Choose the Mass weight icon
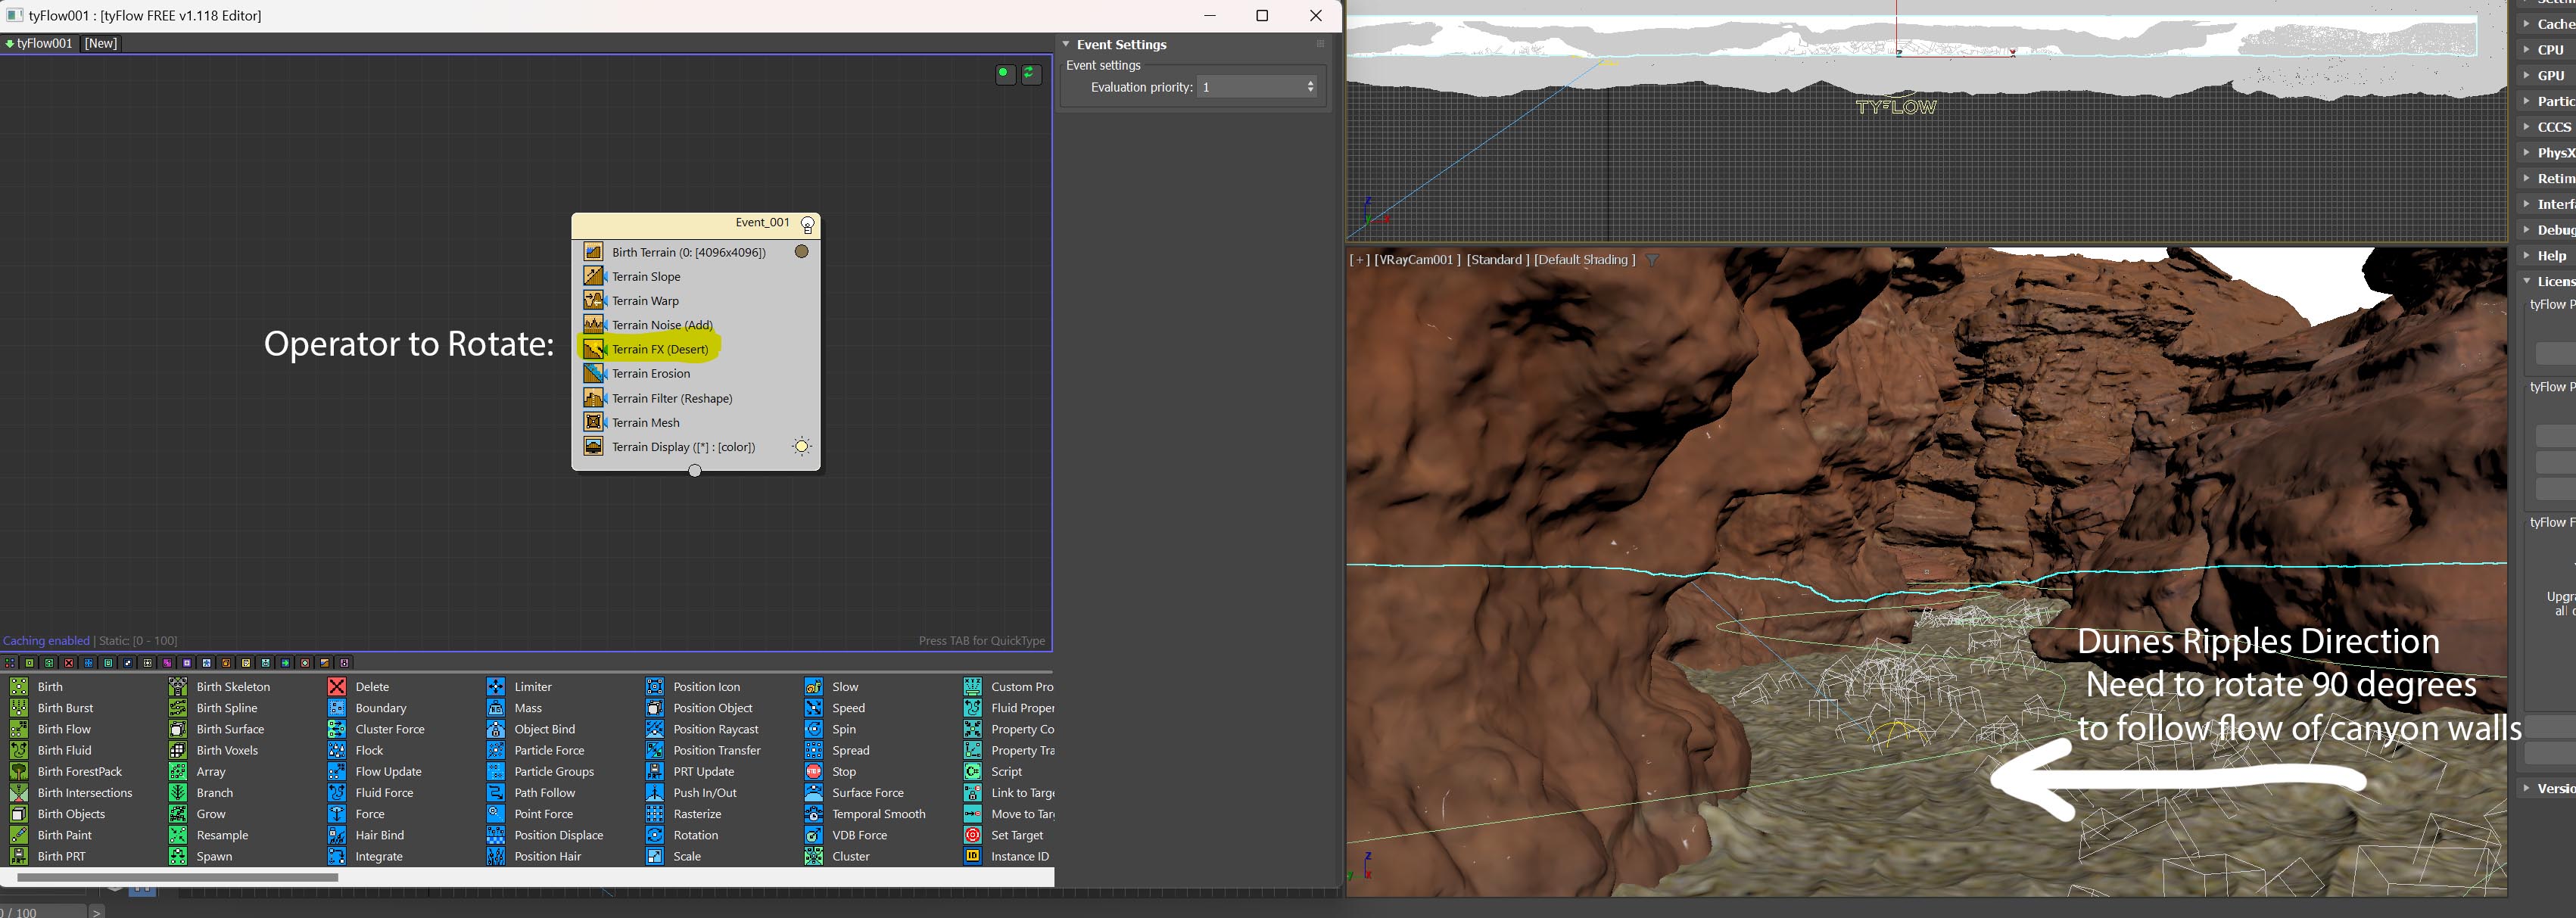This screenshot has height=918, width=2576. coord(496,707)
